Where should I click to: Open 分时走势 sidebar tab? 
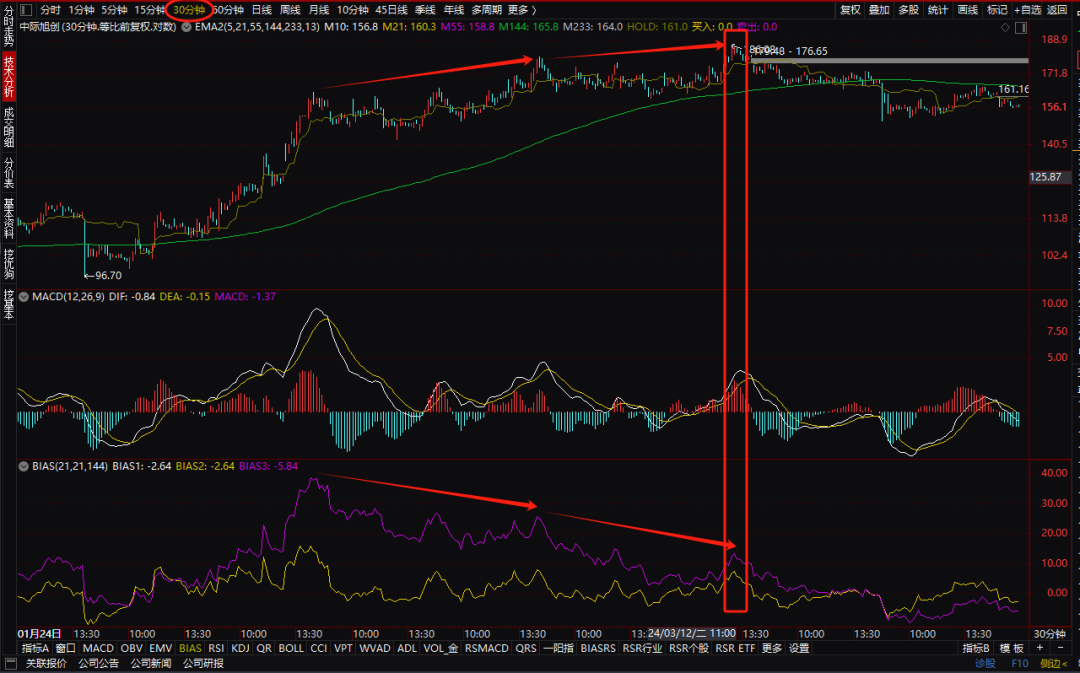(8, 26)
